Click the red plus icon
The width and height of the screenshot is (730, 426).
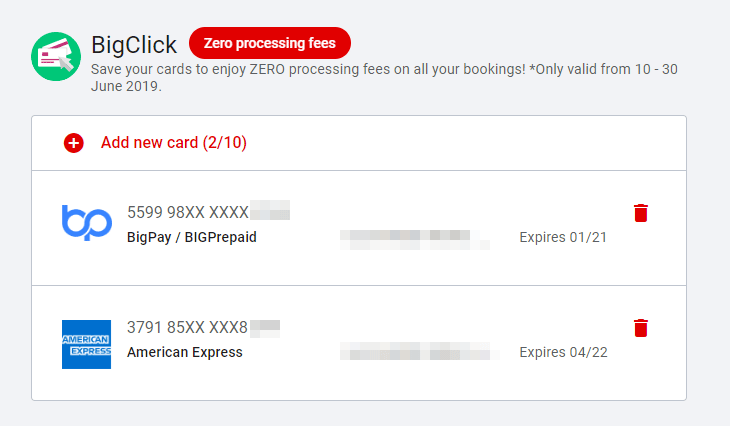(x=74, y=143)
